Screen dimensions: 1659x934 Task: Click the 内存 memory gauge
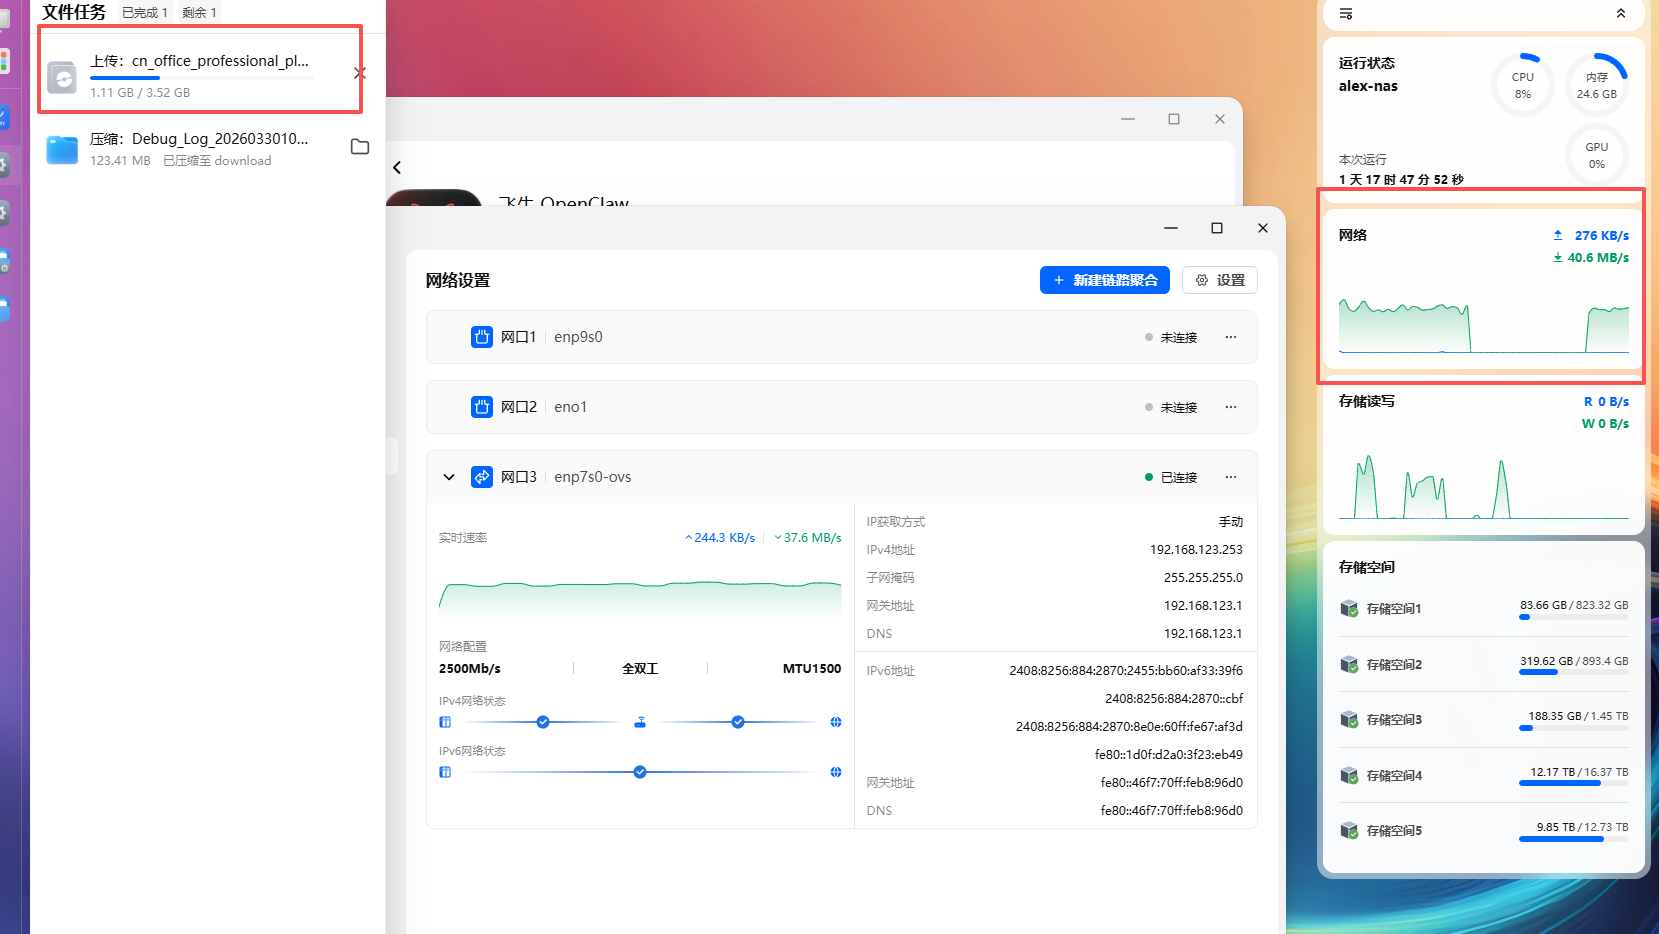click(x=1597, y=85)
